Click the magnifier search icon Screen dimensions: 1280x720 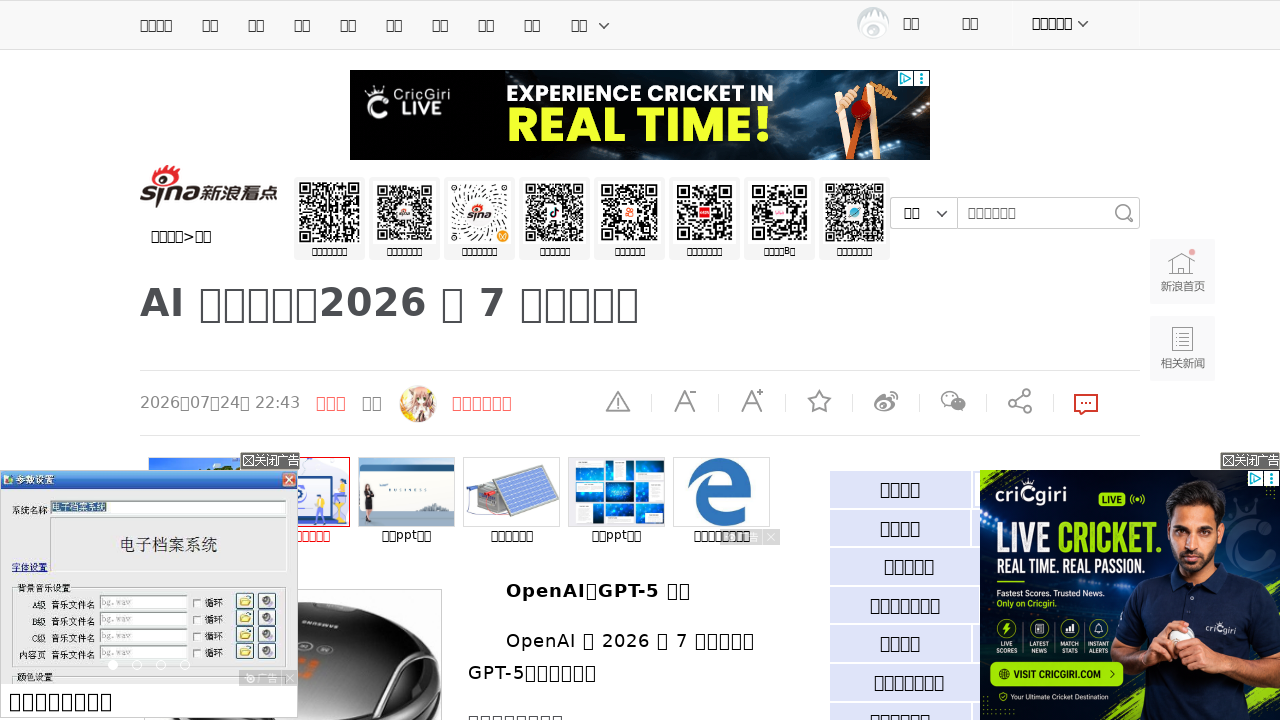(1124, 213)
